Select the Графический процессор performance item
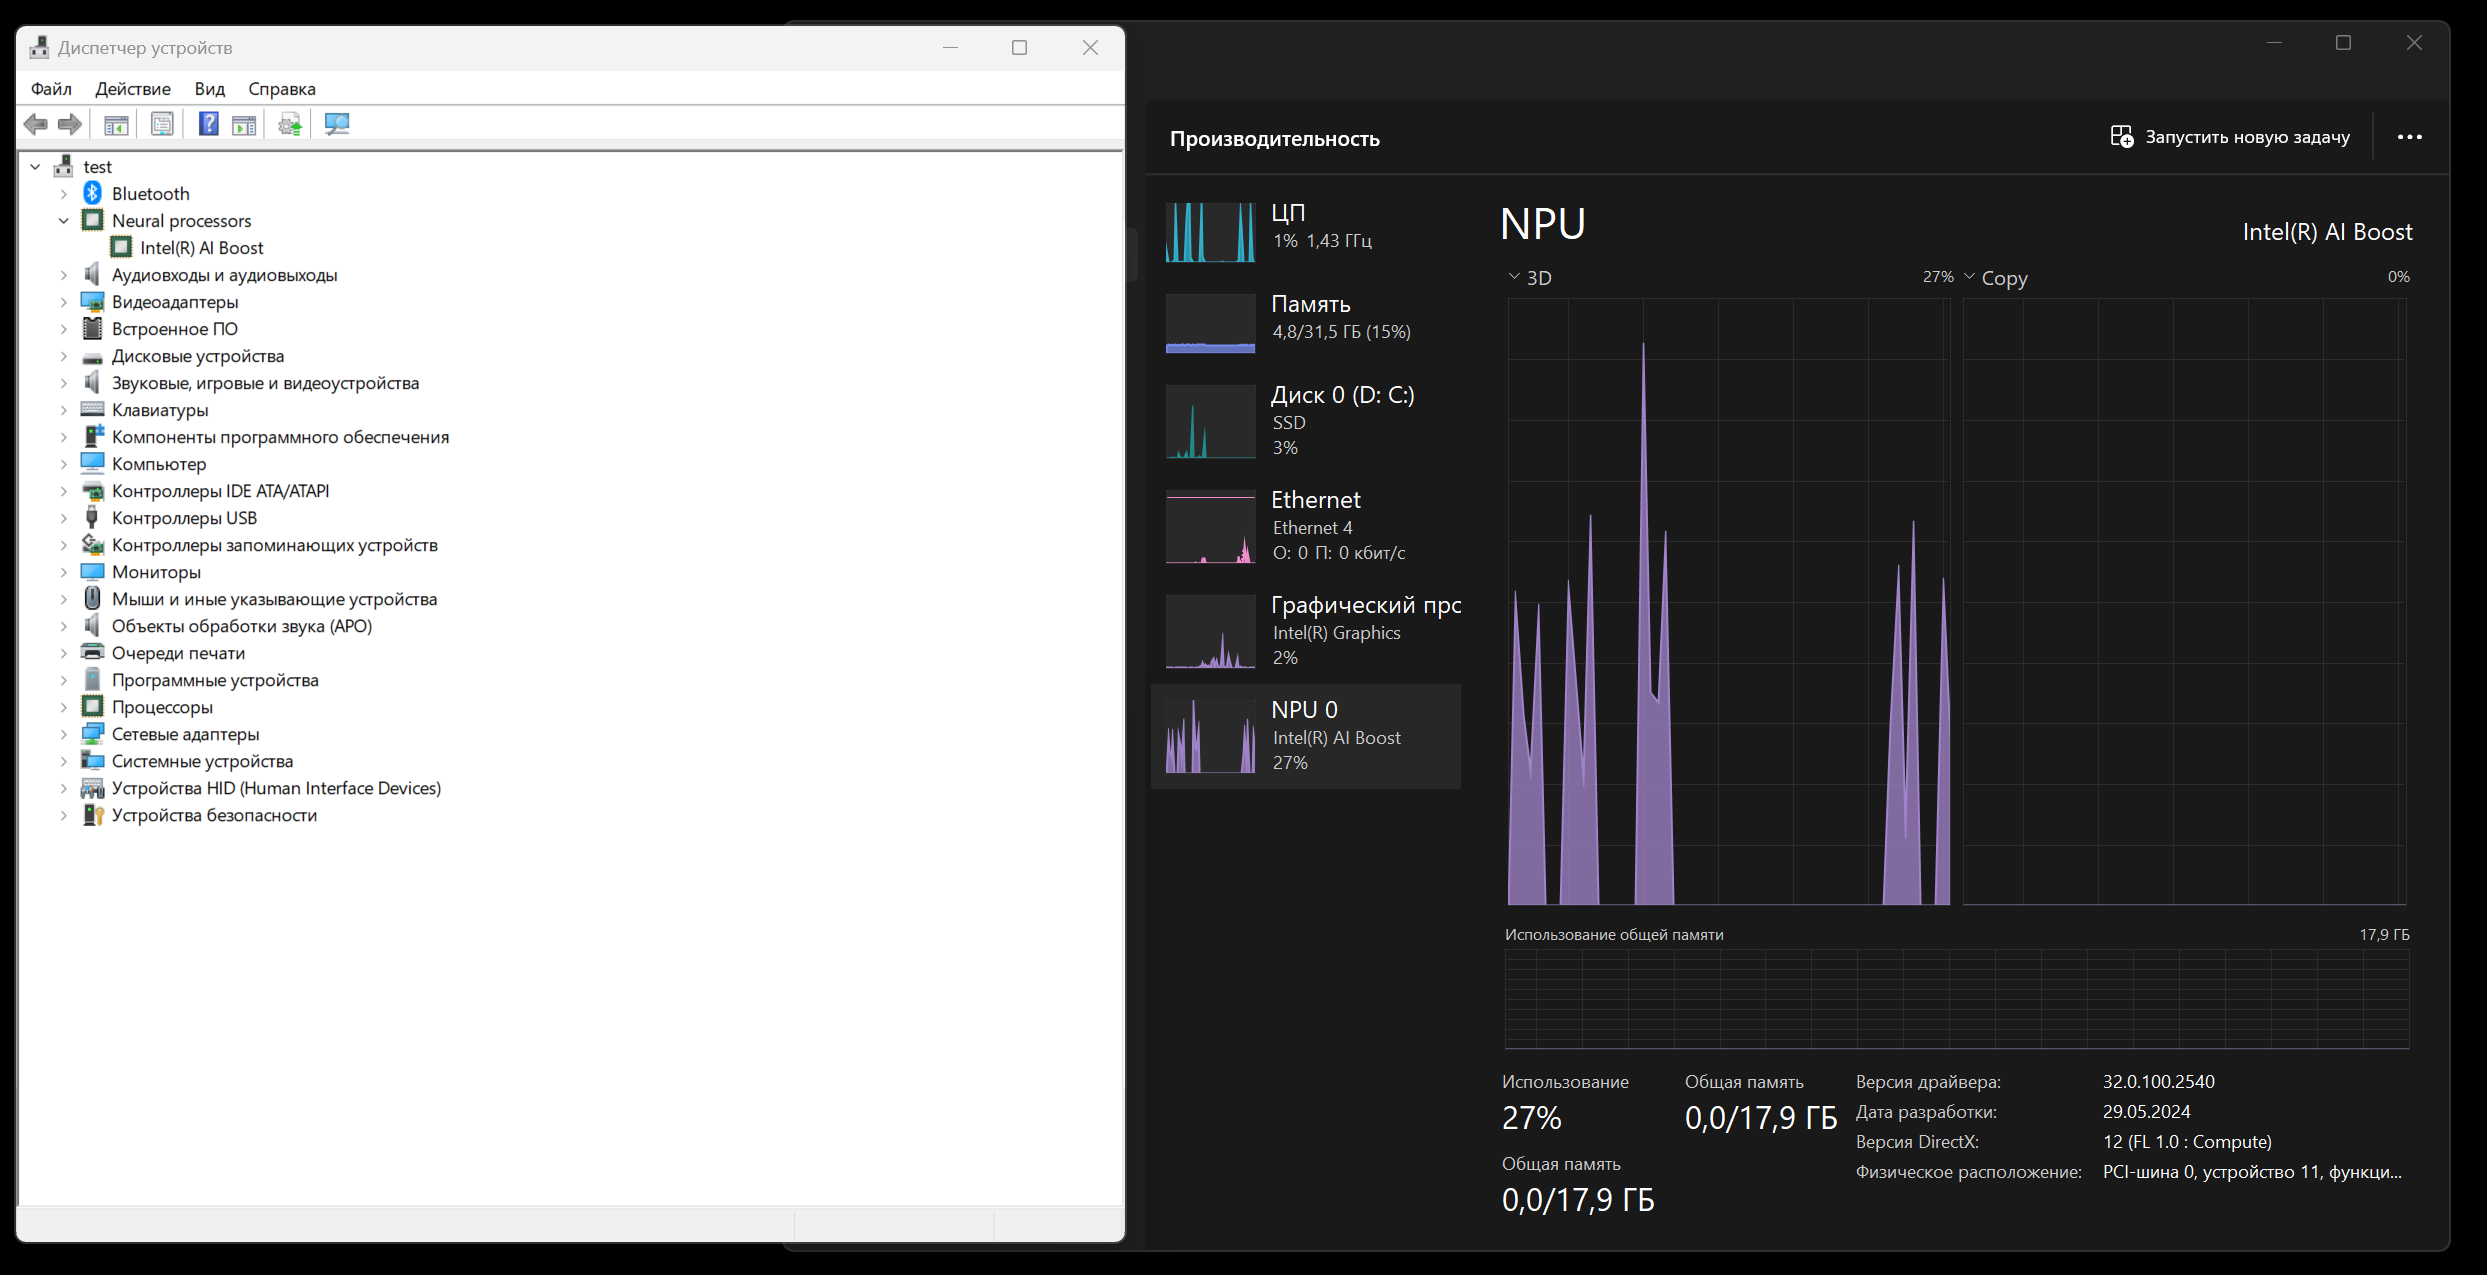This screenshot has width=2487, height=1275. (x=1305, y=631)
